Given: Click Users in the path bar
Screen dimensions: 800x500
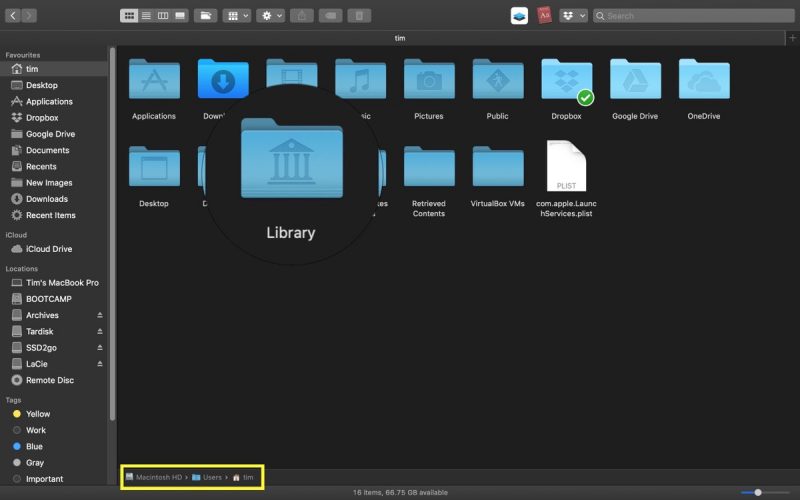Looking at the screenshot, I should click(x=211, y=477).
